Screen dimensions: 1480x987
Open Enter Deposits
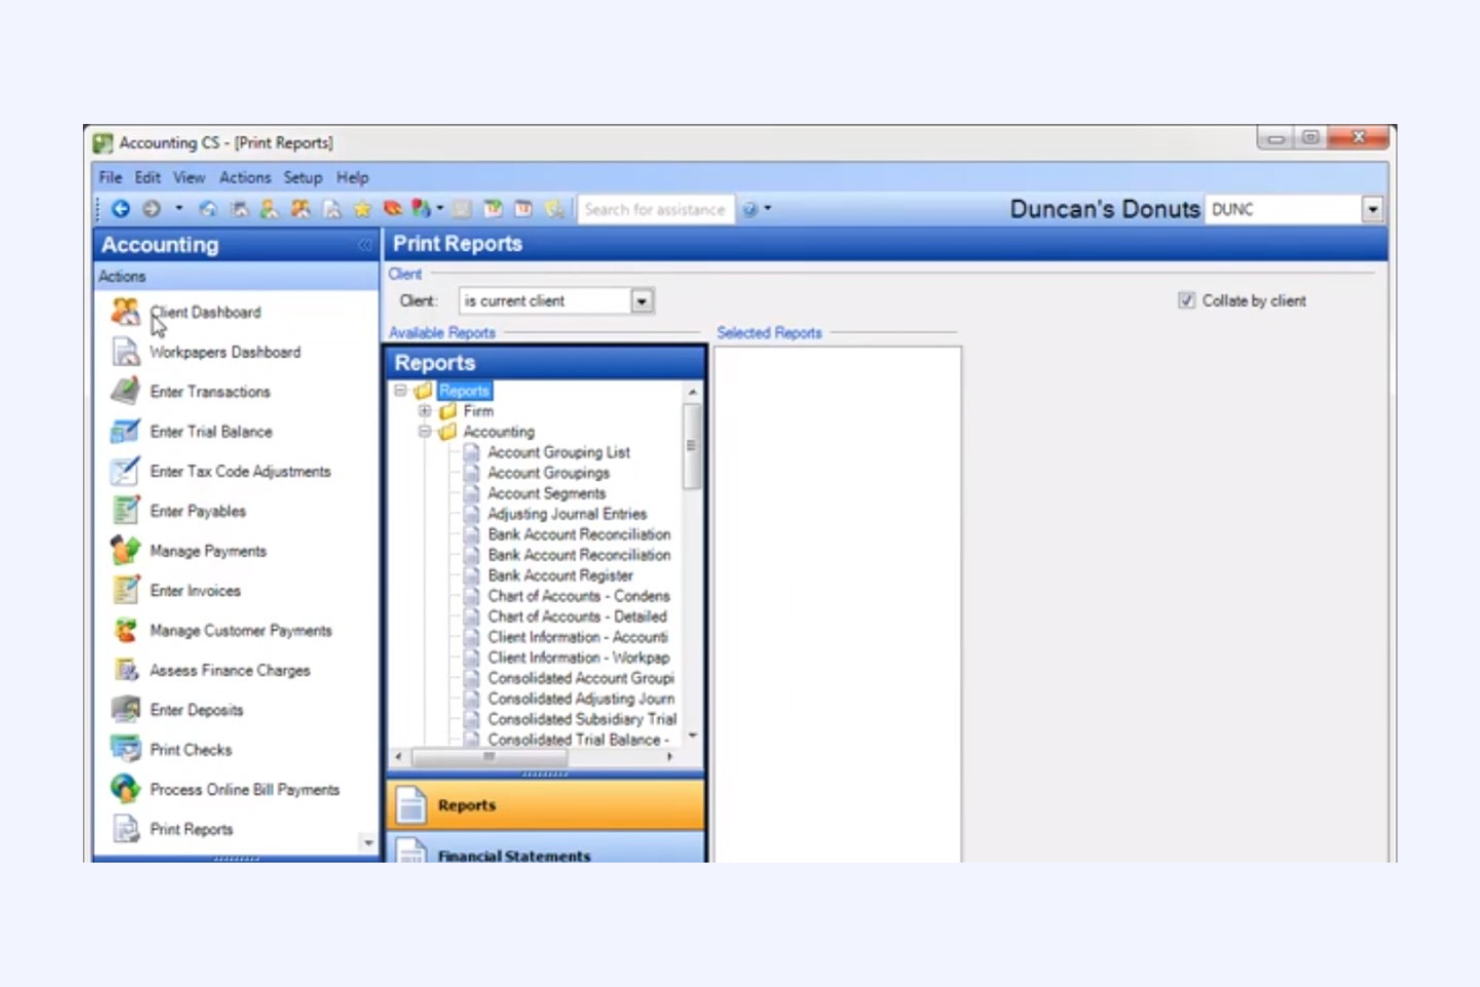click(196, 709)
